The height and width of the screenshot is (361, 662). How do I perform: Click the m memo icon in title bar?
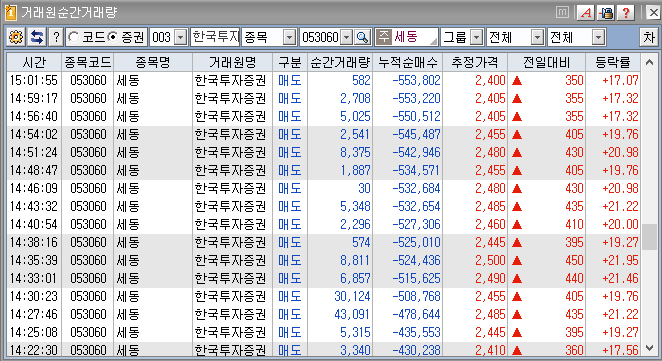pyautogui.click(x=562, y=13)
